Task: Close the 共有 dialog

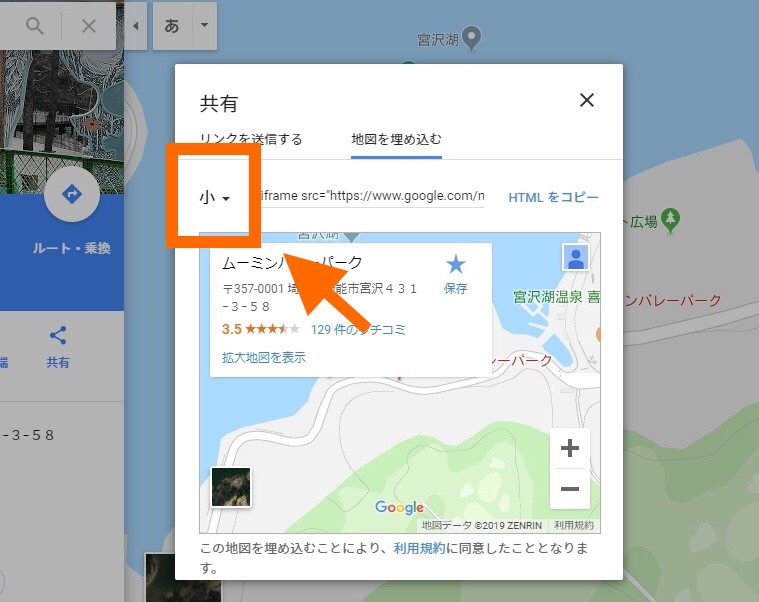Action: point(587,100)
